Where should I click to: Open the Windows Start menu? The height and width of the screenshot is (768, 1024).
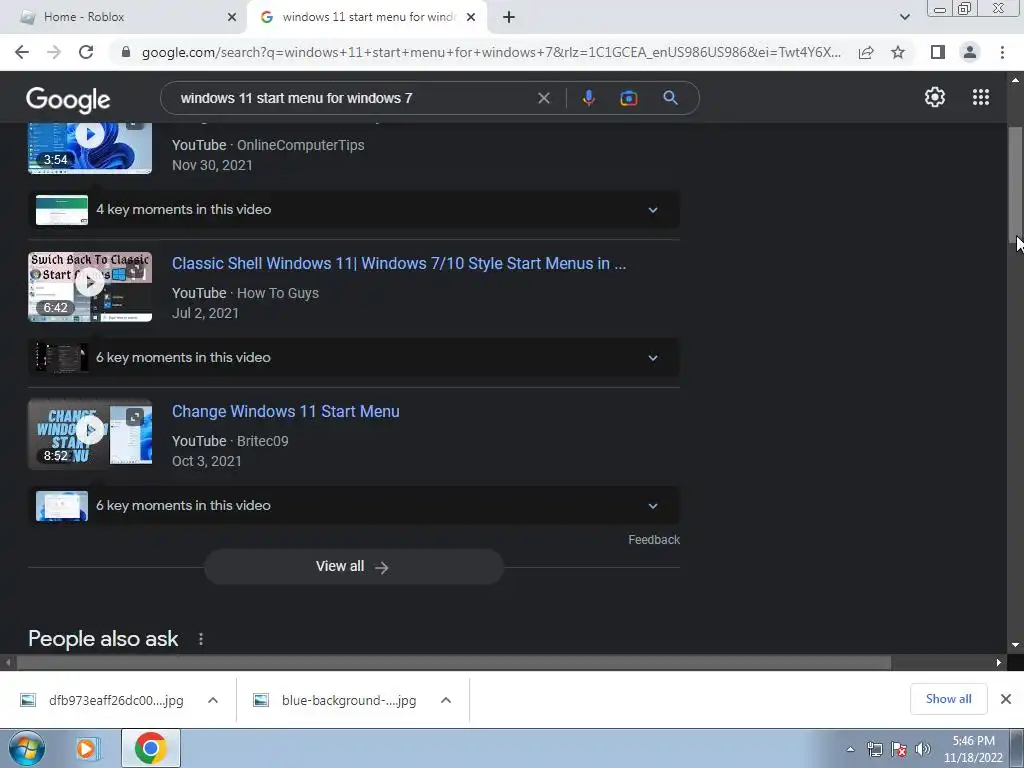click(x=26, y=748)
